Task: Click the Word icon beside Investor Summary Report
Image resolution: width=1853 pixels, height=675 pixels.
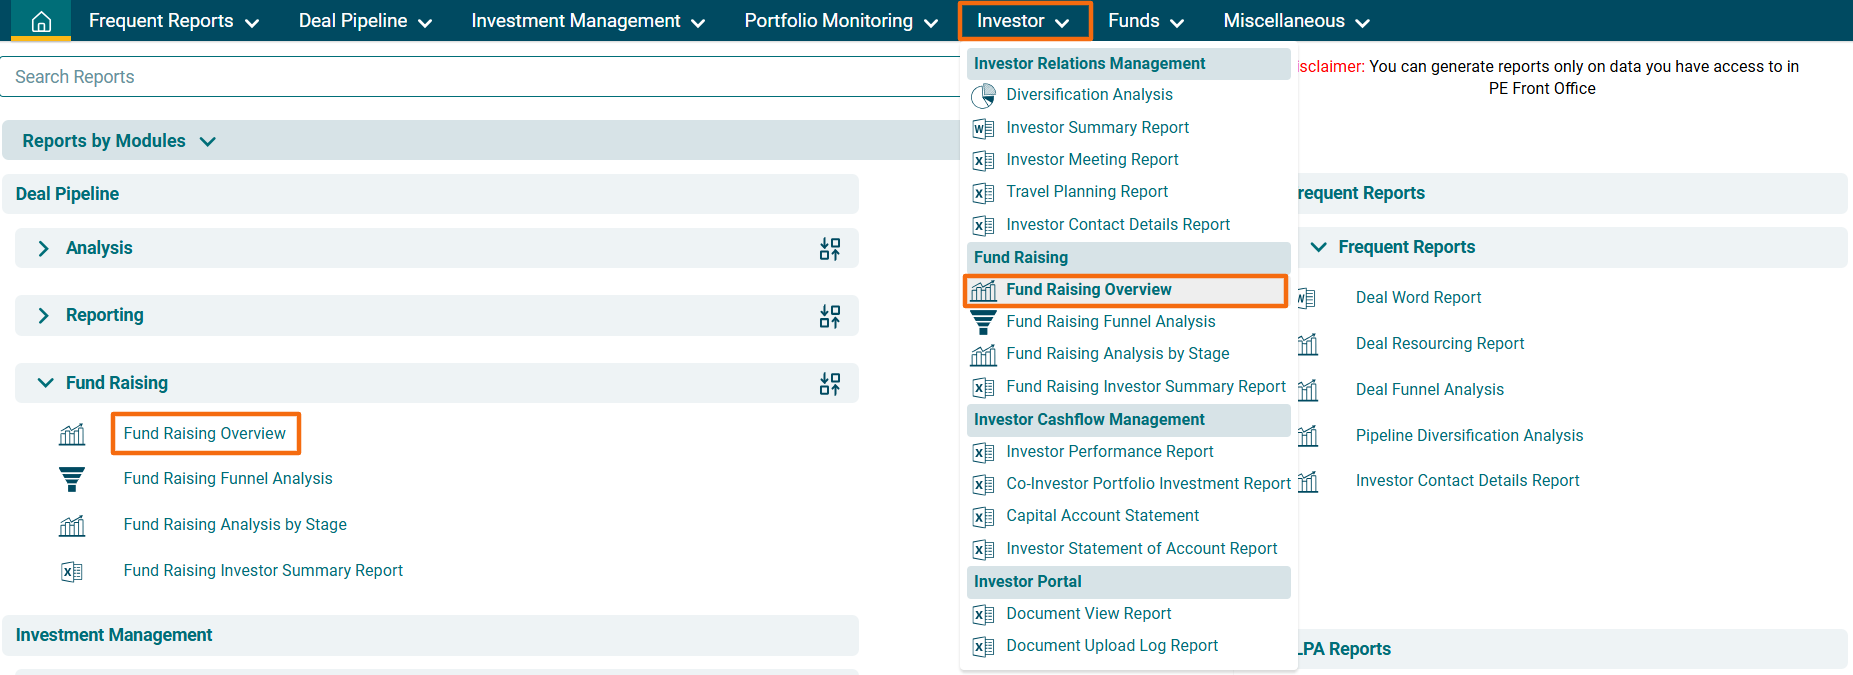Action: click(x=983, y=128)
